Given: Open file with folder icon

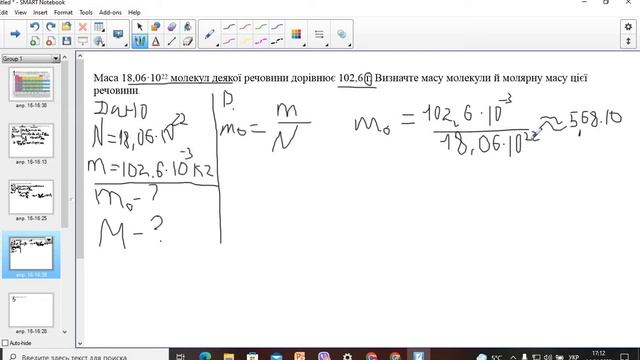Looking at the screenshot, I should pos(67,27).
